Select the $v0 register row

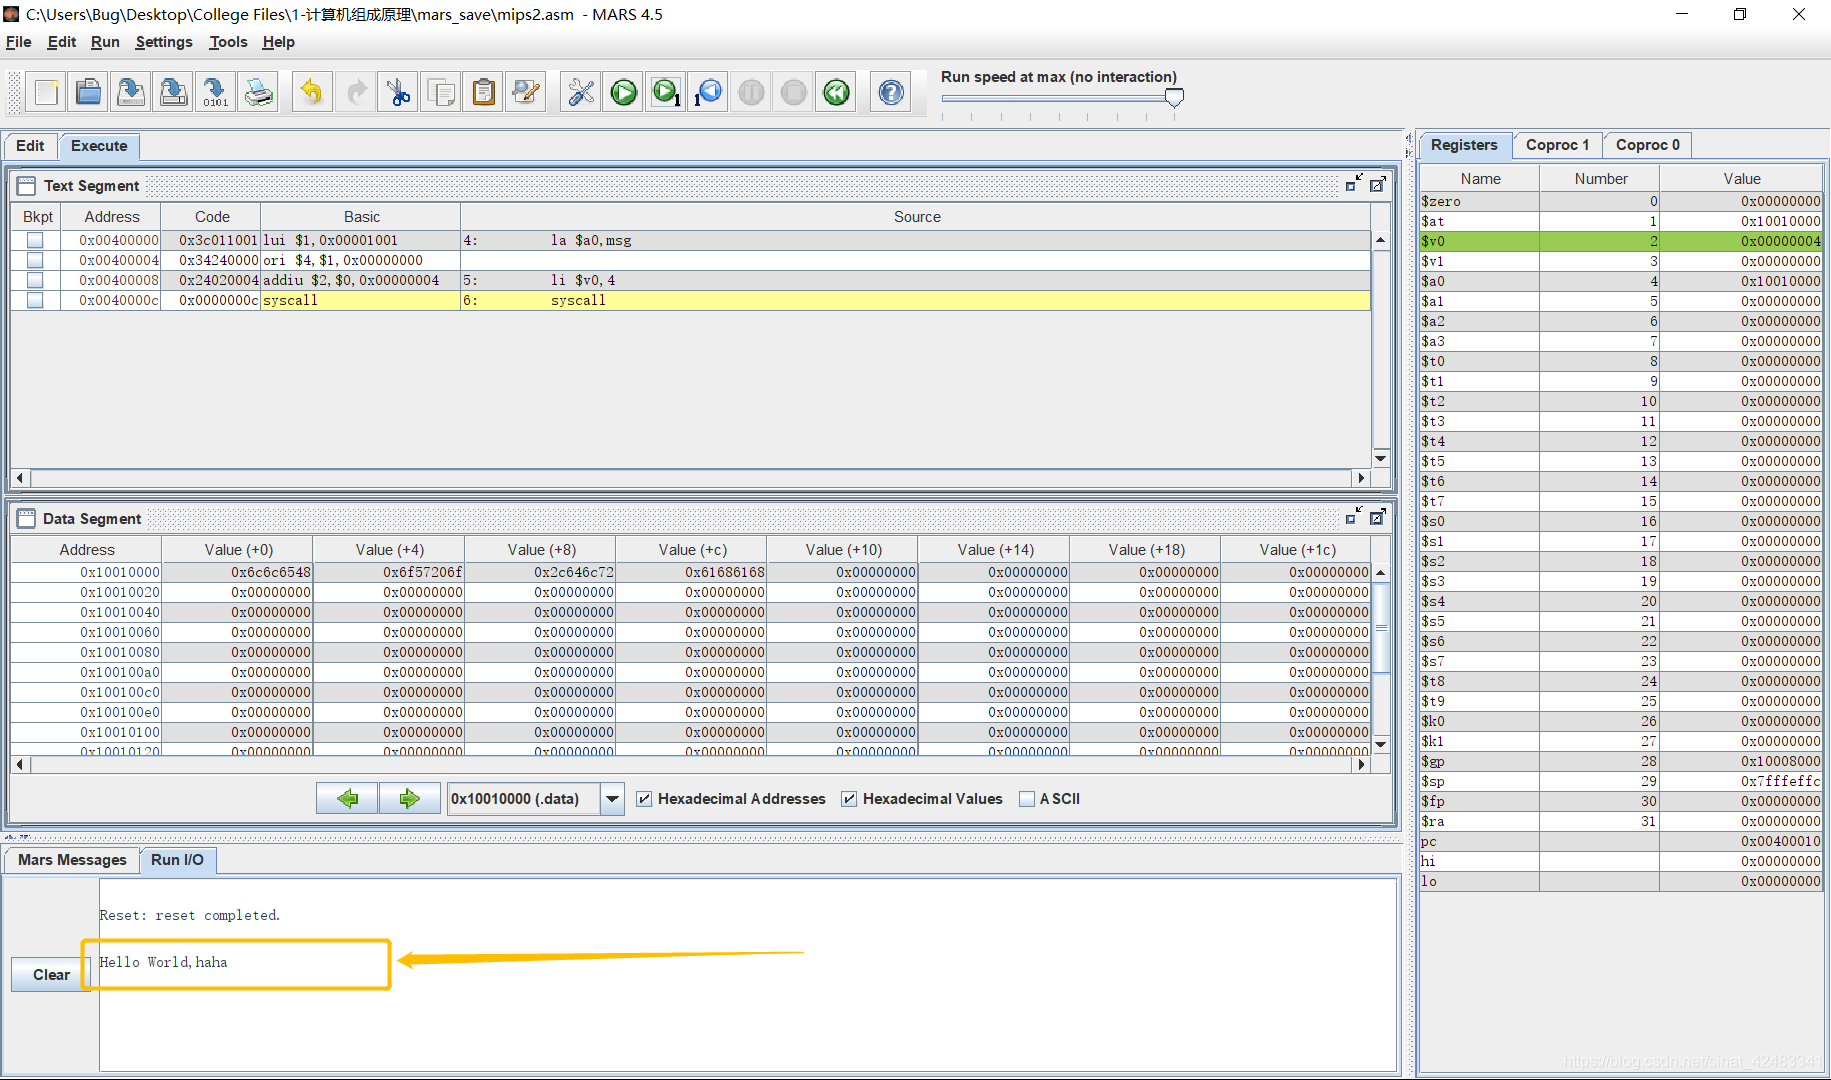[x=1620, y=241]
